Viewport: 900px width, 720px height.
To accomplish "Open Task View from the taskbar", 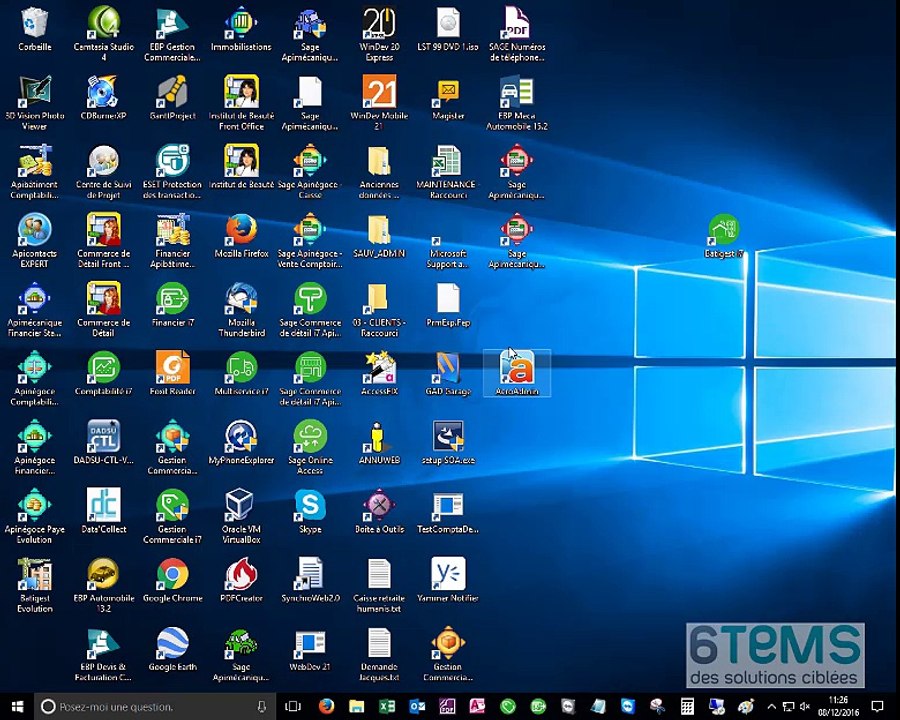I will point(293,706).
